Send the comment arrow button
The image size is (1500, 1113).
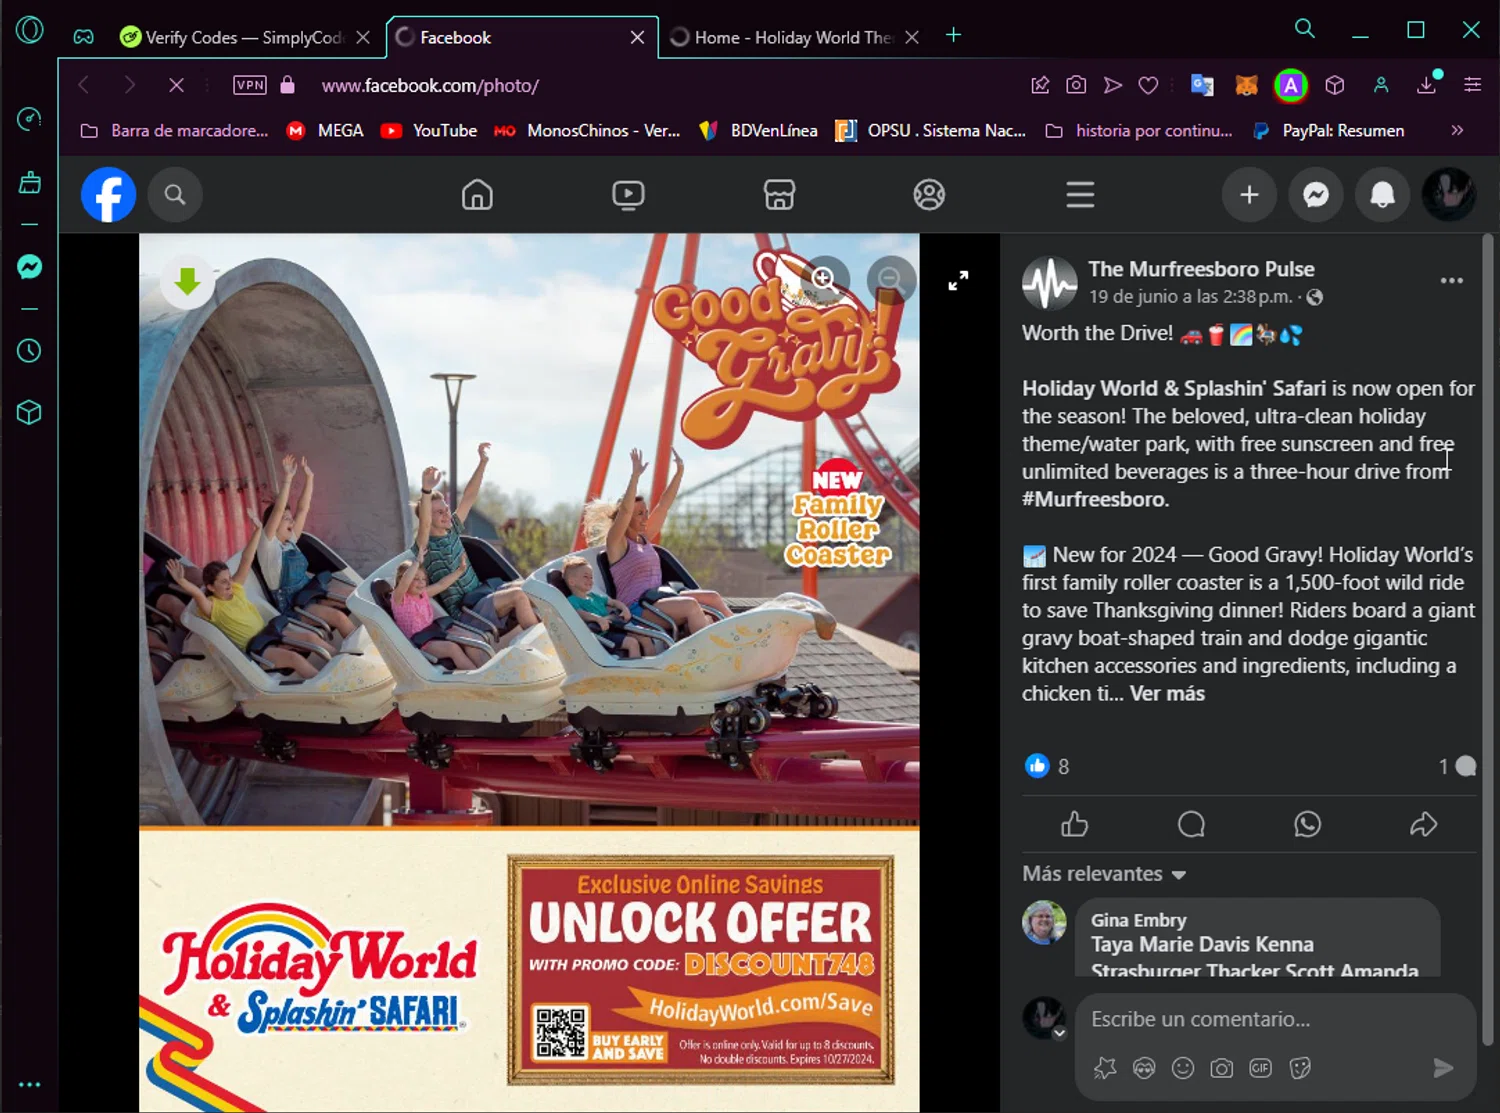tap(1443, 1068)
